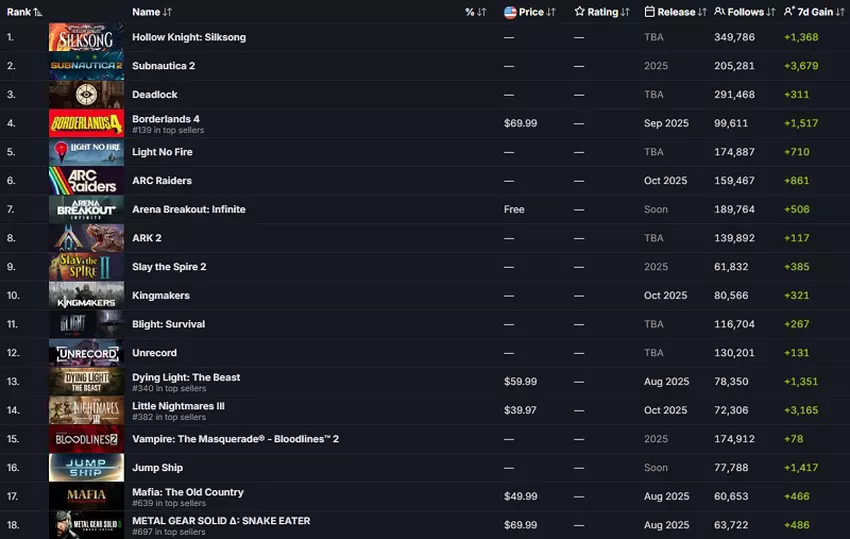Screen dimensions: 850x539
Task: Open the Little Nightmares III link
Action: click(178, 406)
